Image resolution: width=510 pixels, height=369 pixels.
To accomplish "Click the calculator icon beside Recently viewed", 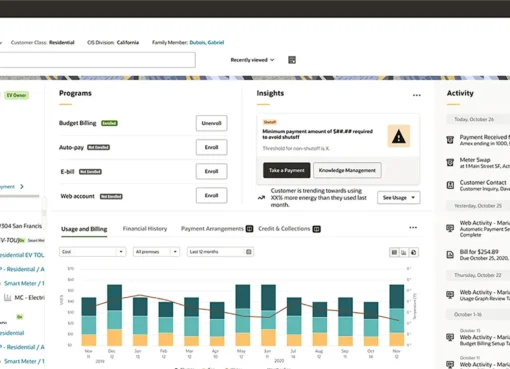I will point(292,60).
